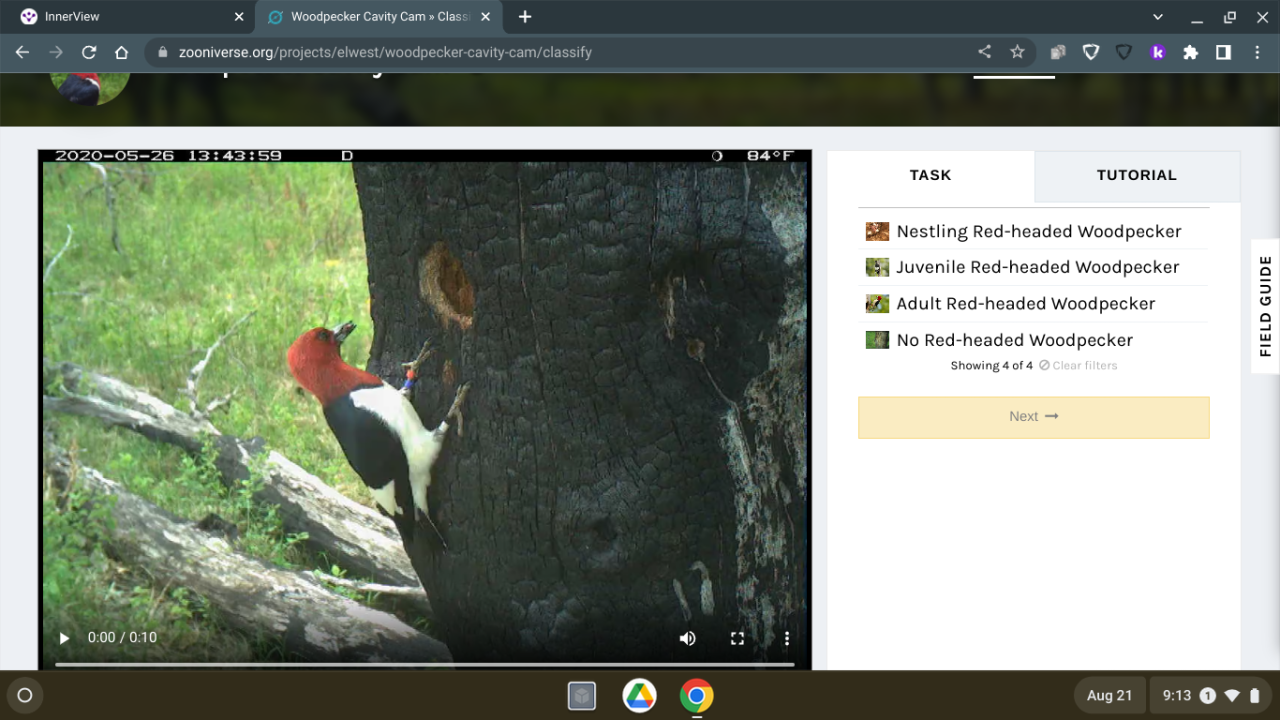Screen dimensions: 1280x720
Task: Close the InnerView tab
Action: (238, 17)
